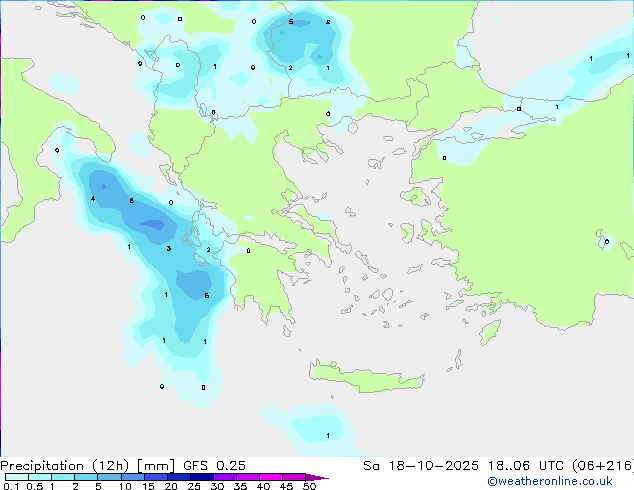Click the "25" legend scale label
This screenshot has width=634, height=490.
pos(194,486)
